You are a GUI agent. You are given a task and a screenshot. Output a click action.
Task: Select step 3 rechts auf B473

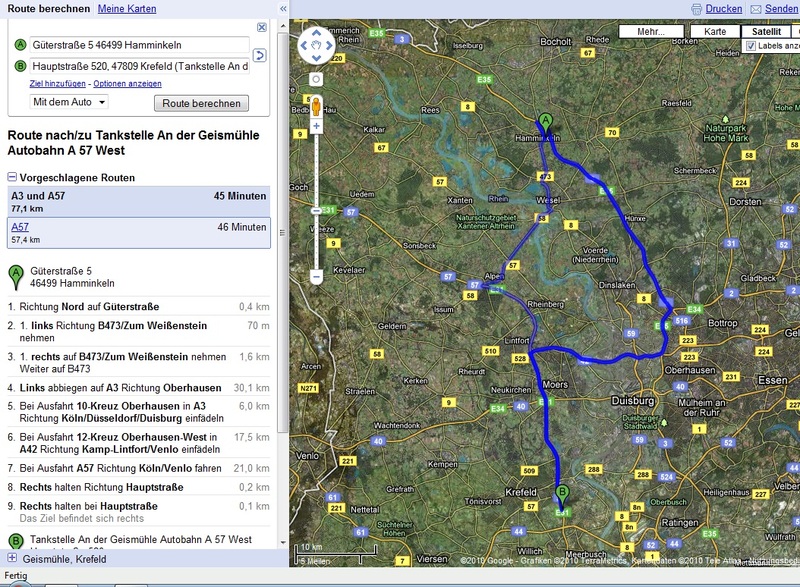click(139, 363)
